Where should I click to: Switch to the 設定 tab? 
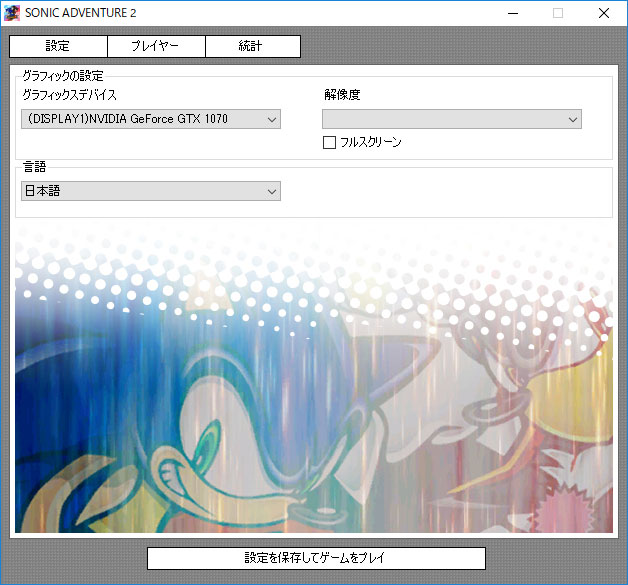pyautogui.click(x=58, y=46)
